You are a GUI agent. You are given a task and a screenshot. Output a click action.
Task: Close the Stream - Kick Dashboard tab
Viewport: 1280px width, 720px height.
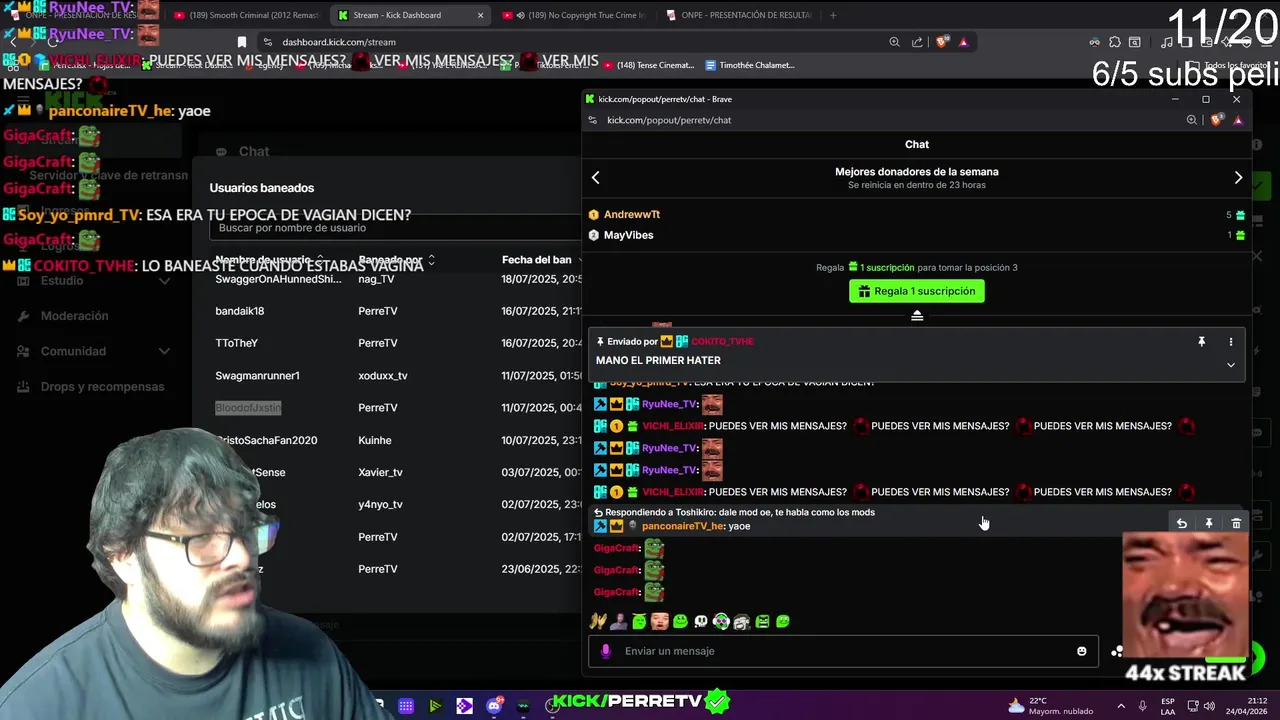click(480, 15)
